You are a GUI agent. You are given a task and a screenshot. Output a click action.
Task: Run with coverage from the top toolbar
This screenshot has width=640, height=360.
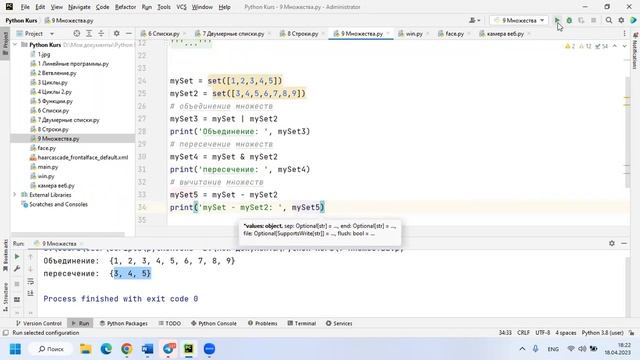pyautogui.click(x=581, y=20)
